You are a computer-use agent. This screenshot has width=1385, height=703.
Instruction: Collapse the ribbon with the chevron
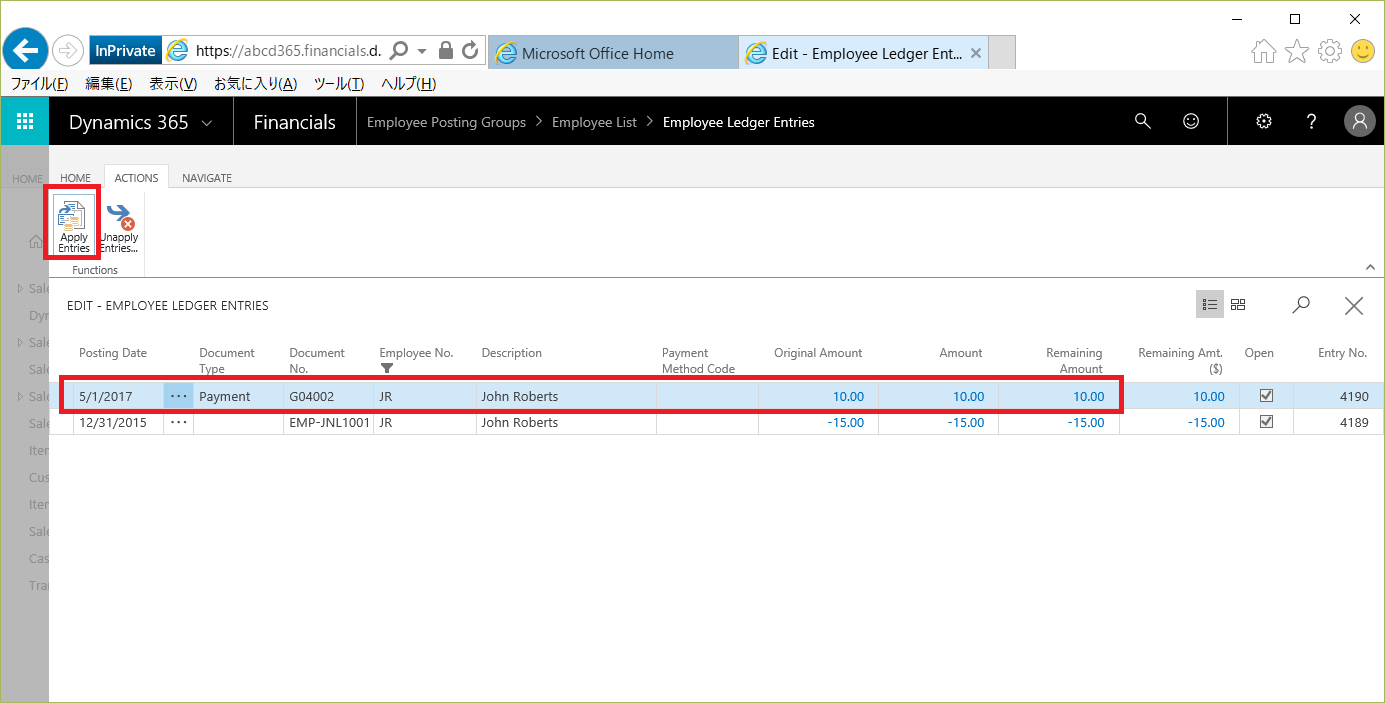[1369, 267]
